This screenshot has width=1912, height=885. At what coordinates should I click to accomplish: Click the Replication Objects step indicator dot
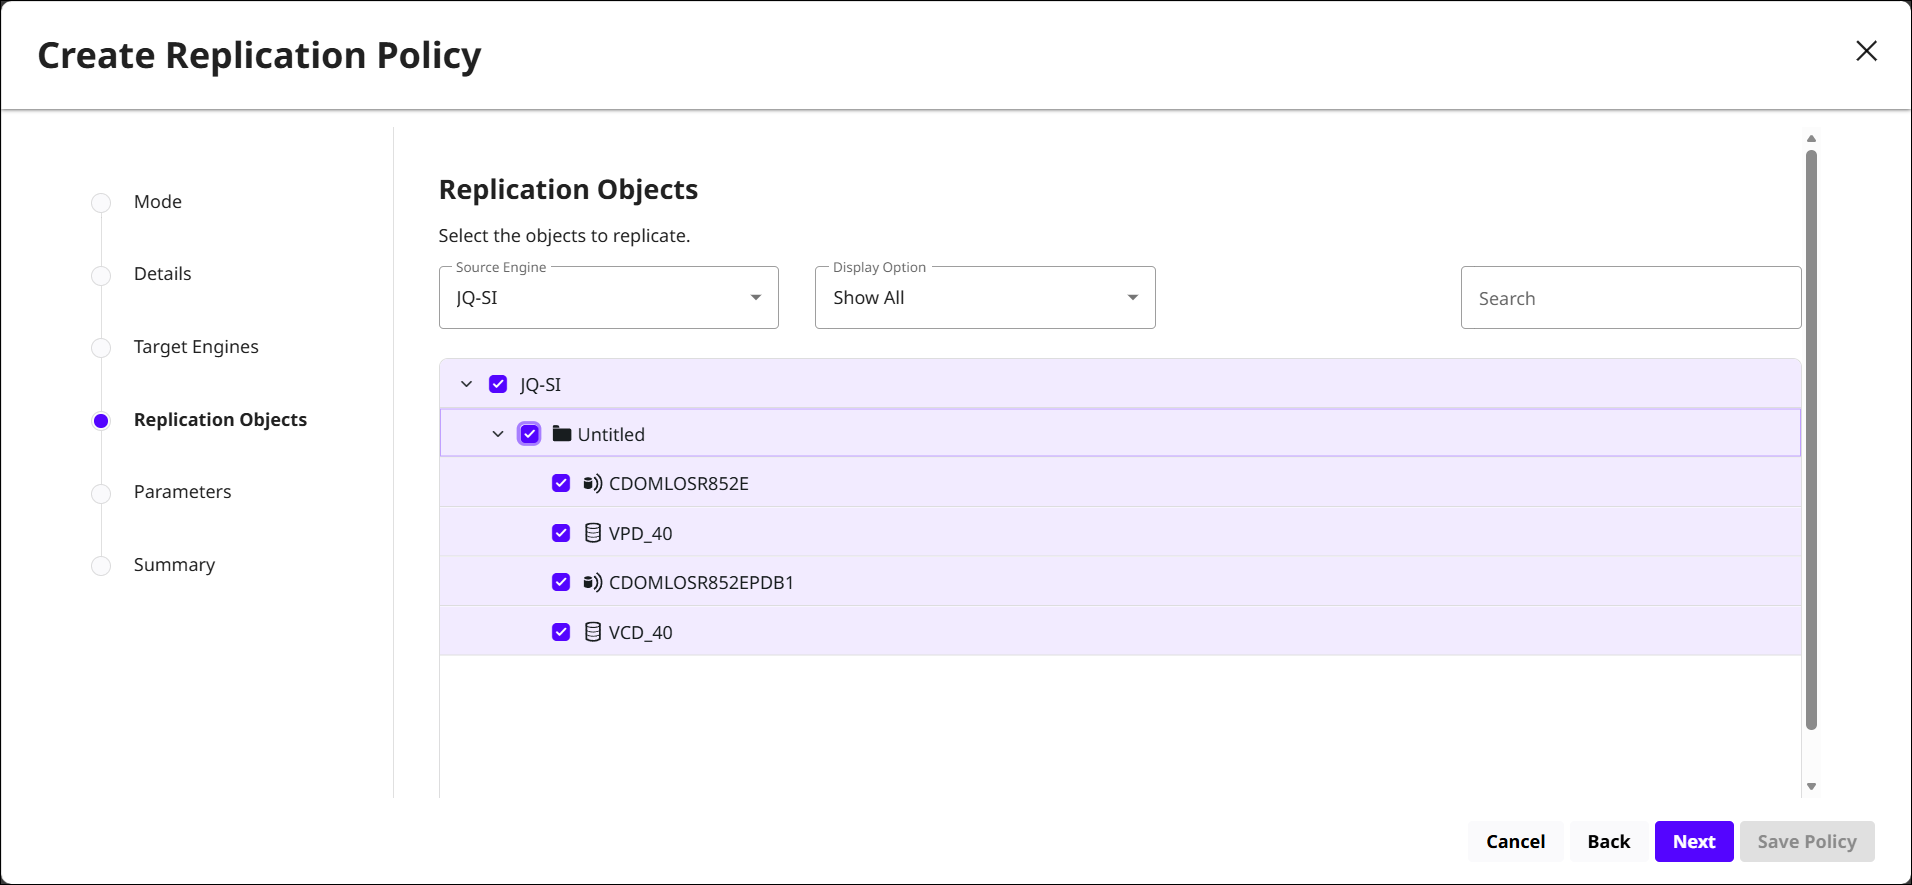coord(101,421)
